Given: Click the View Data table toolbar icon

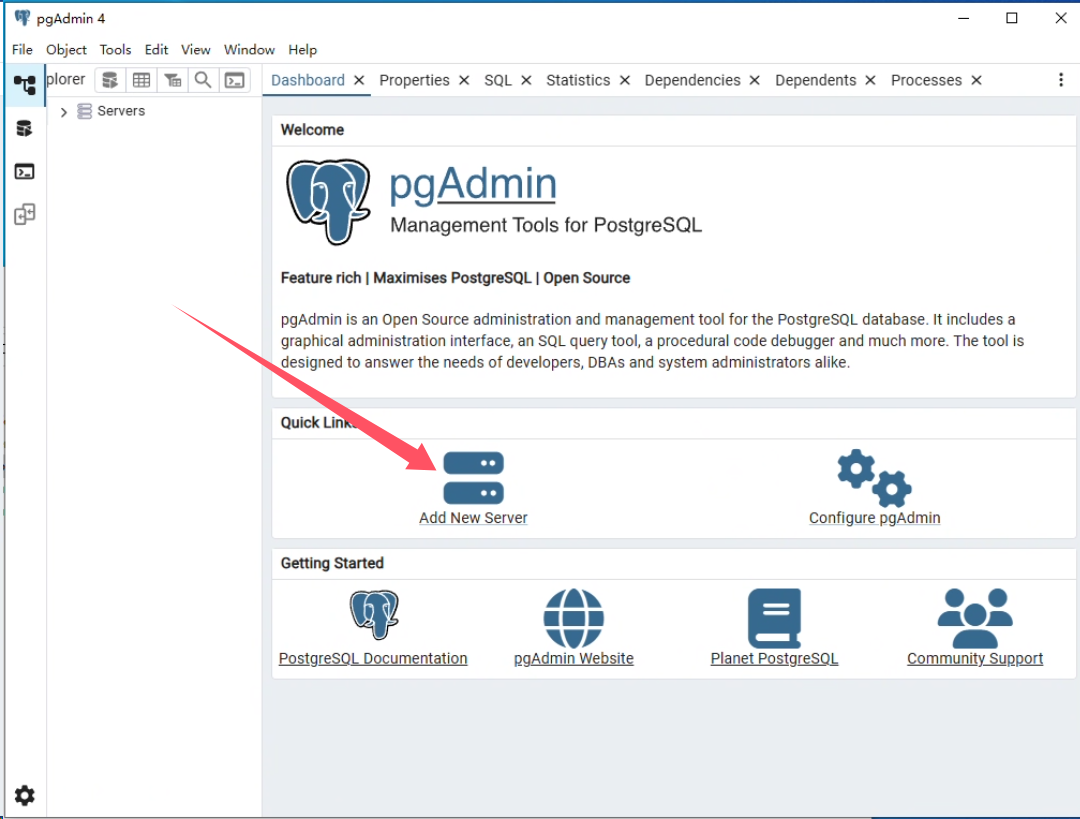Looking at the screenshot, I should click(x=141, y=81).
